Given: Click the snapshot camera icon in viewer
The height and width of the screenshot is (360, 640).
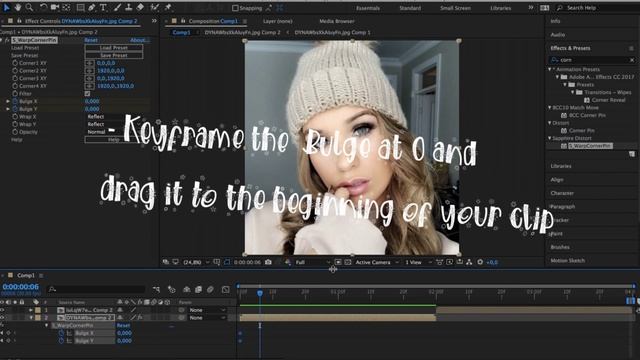Looking at the screenshot, I should point(268,262).
